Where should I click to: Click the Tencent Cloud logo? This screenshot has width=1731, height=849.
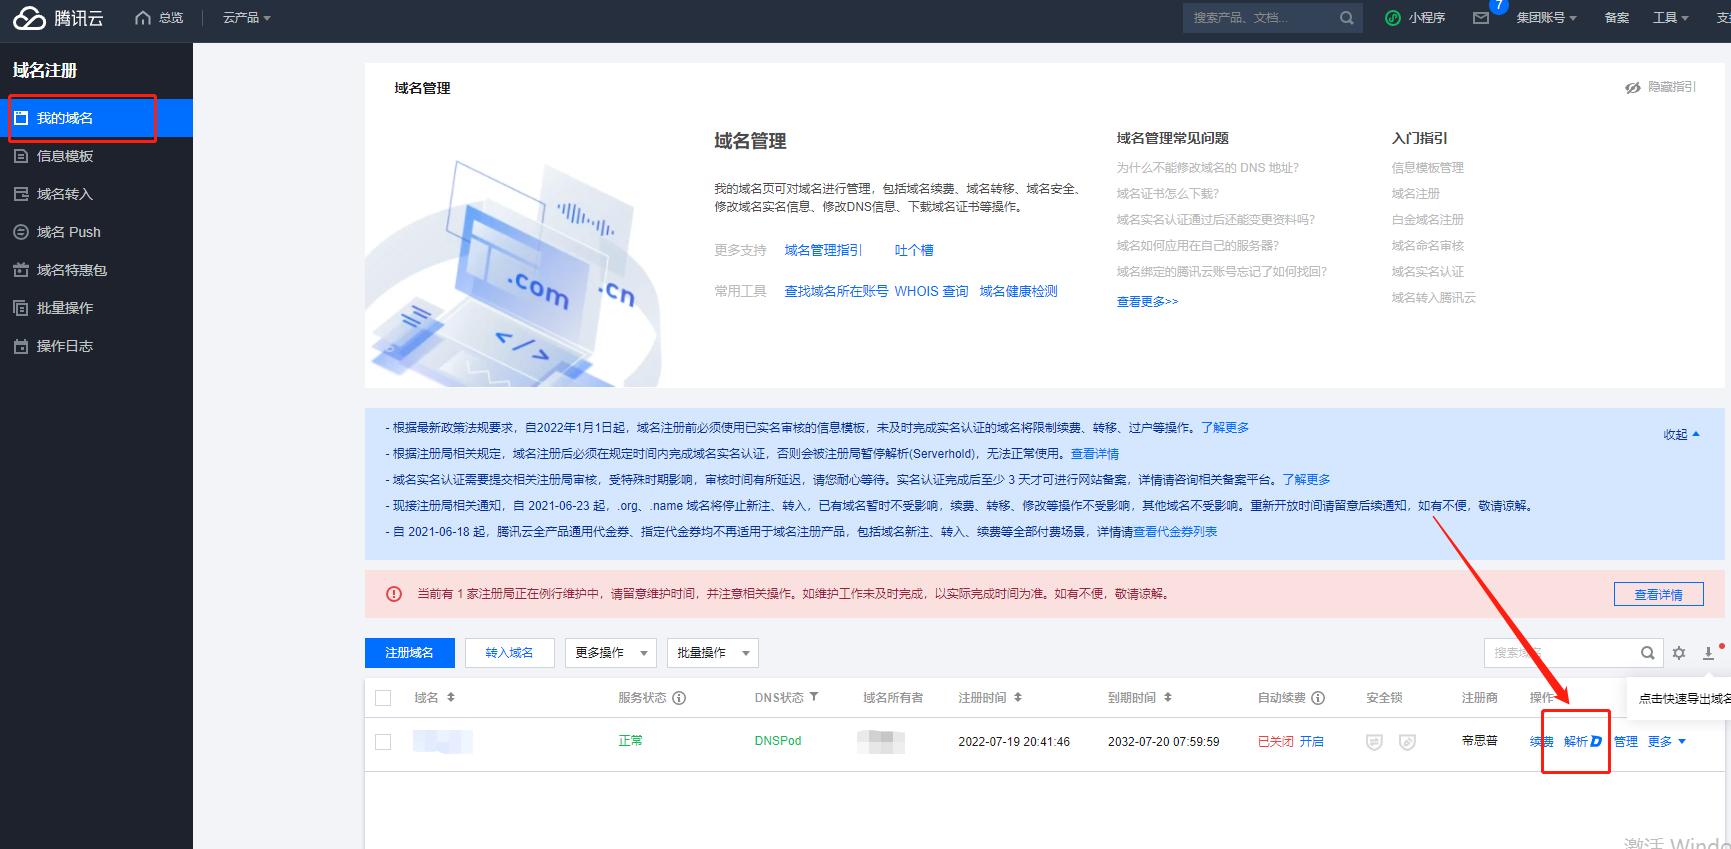click(x=58, y=18)
